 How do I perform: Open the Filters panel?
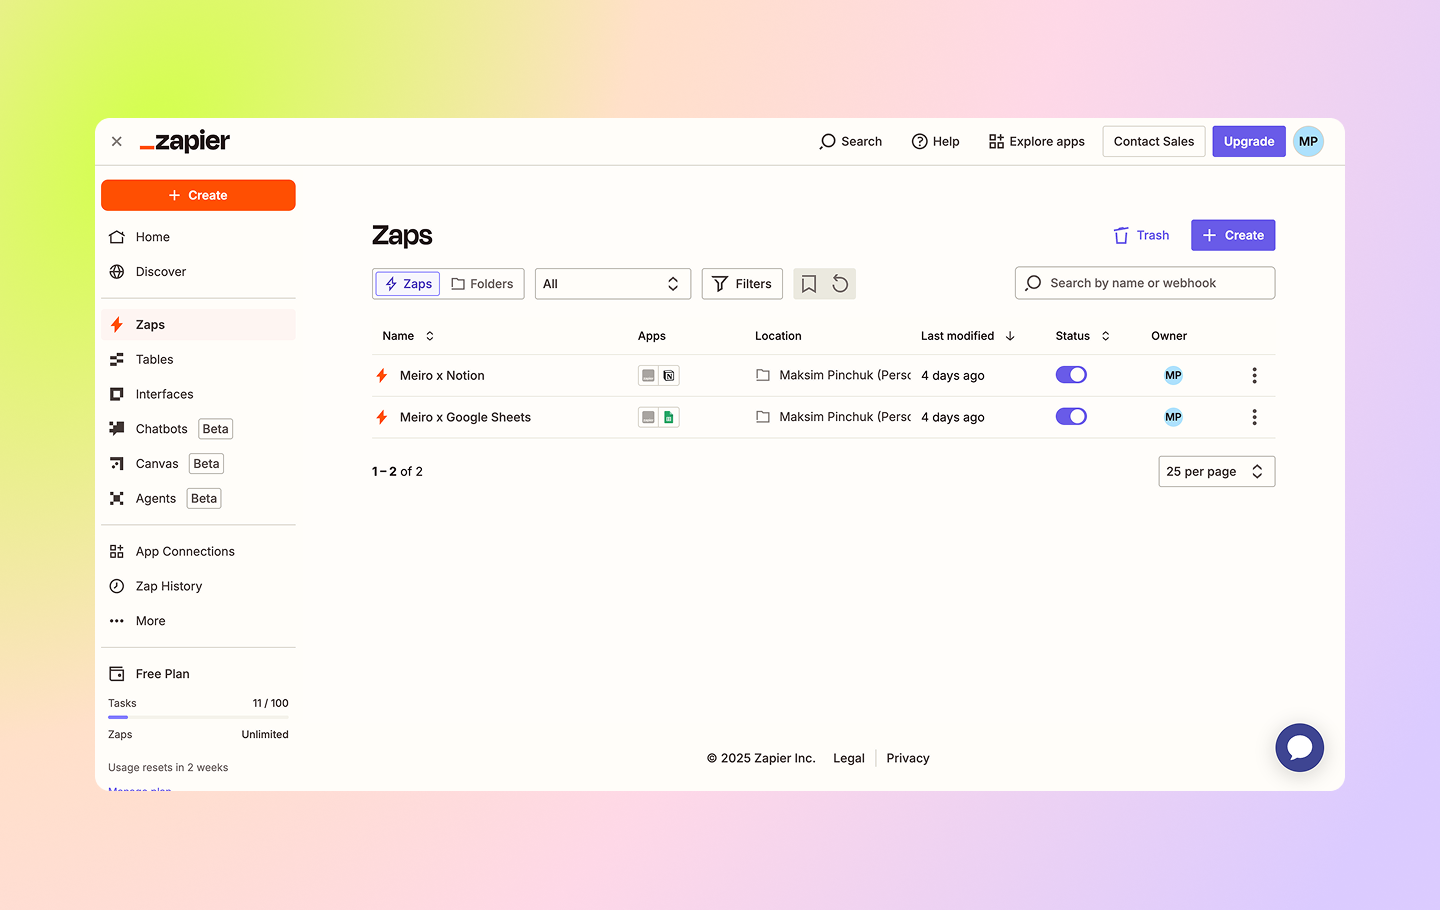pyautogui.click(x=742, y=284)
